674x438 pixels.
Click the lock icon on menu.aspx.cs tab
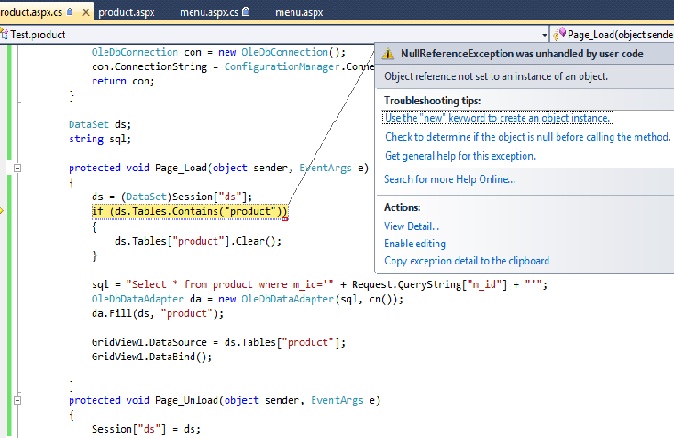pyautogui.click(x=245, y=12)
